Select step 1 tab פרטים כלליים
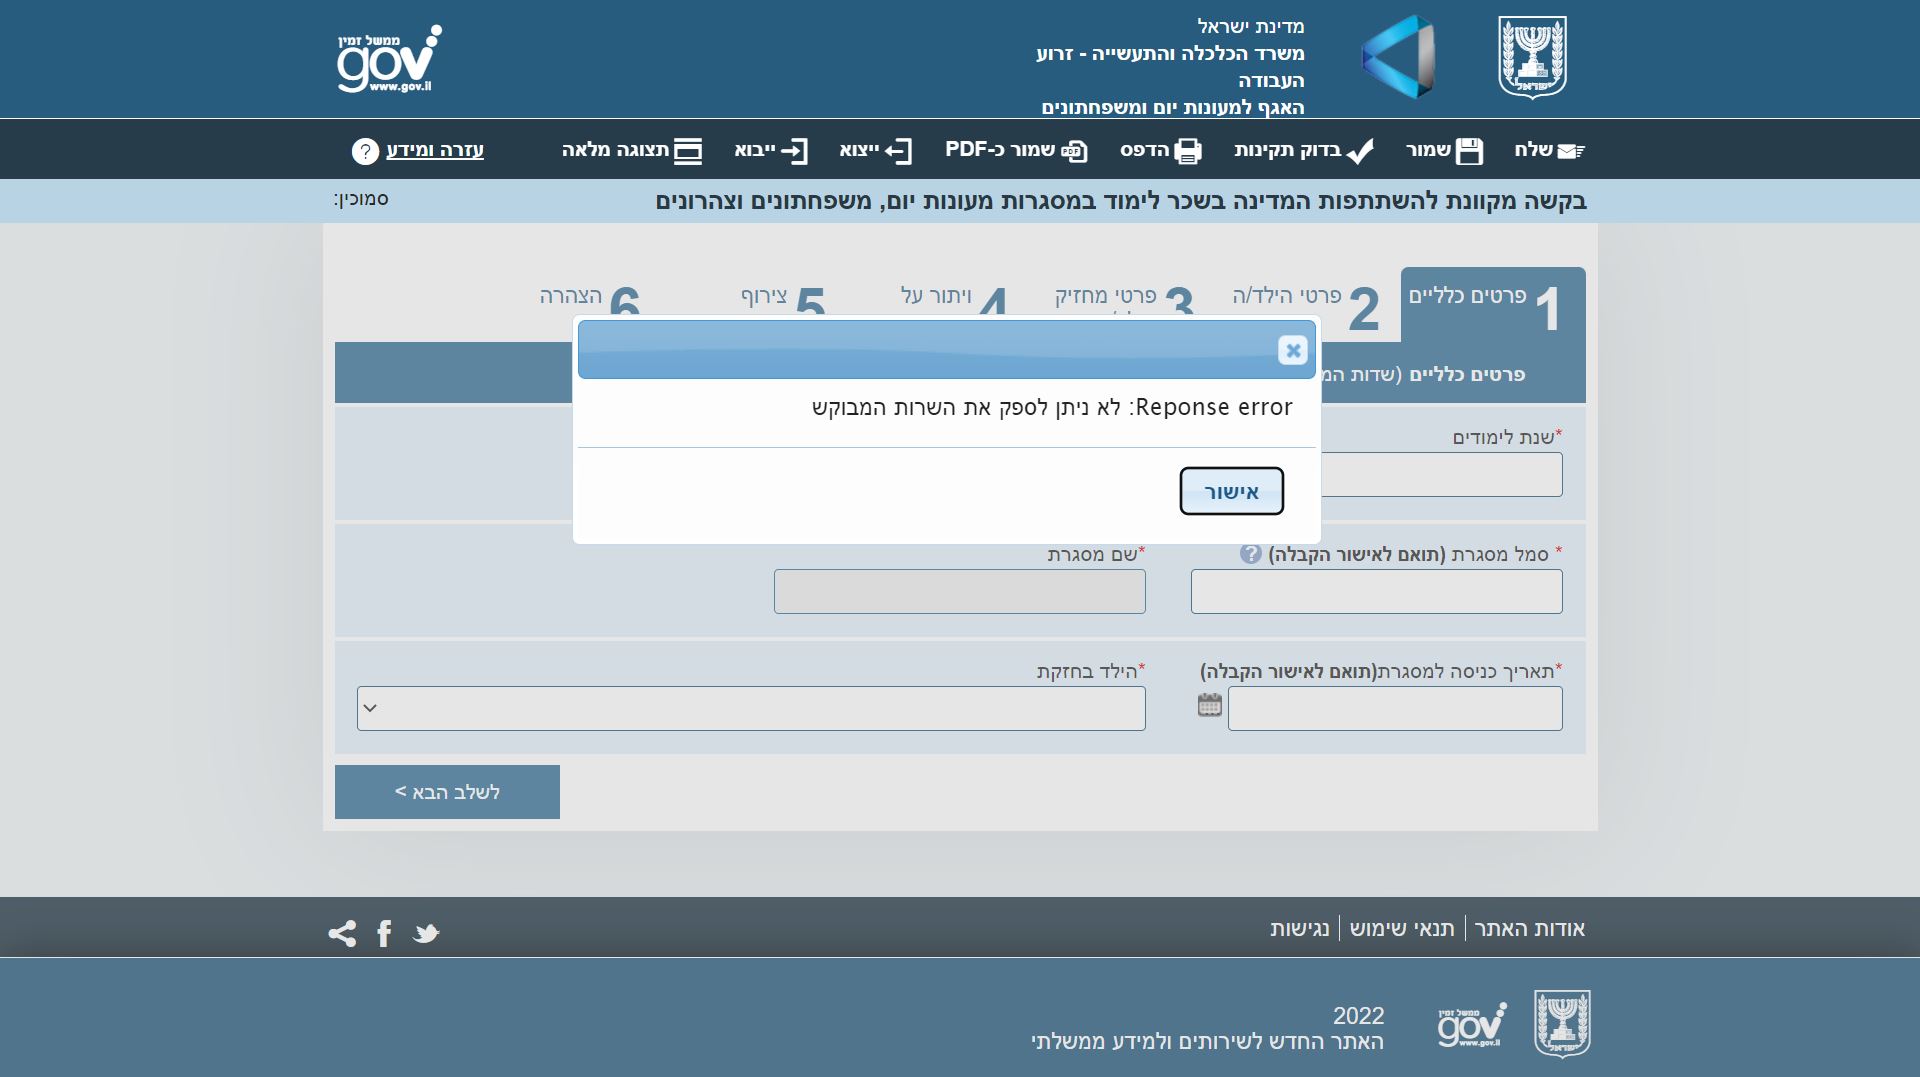 click(1493, 303)
